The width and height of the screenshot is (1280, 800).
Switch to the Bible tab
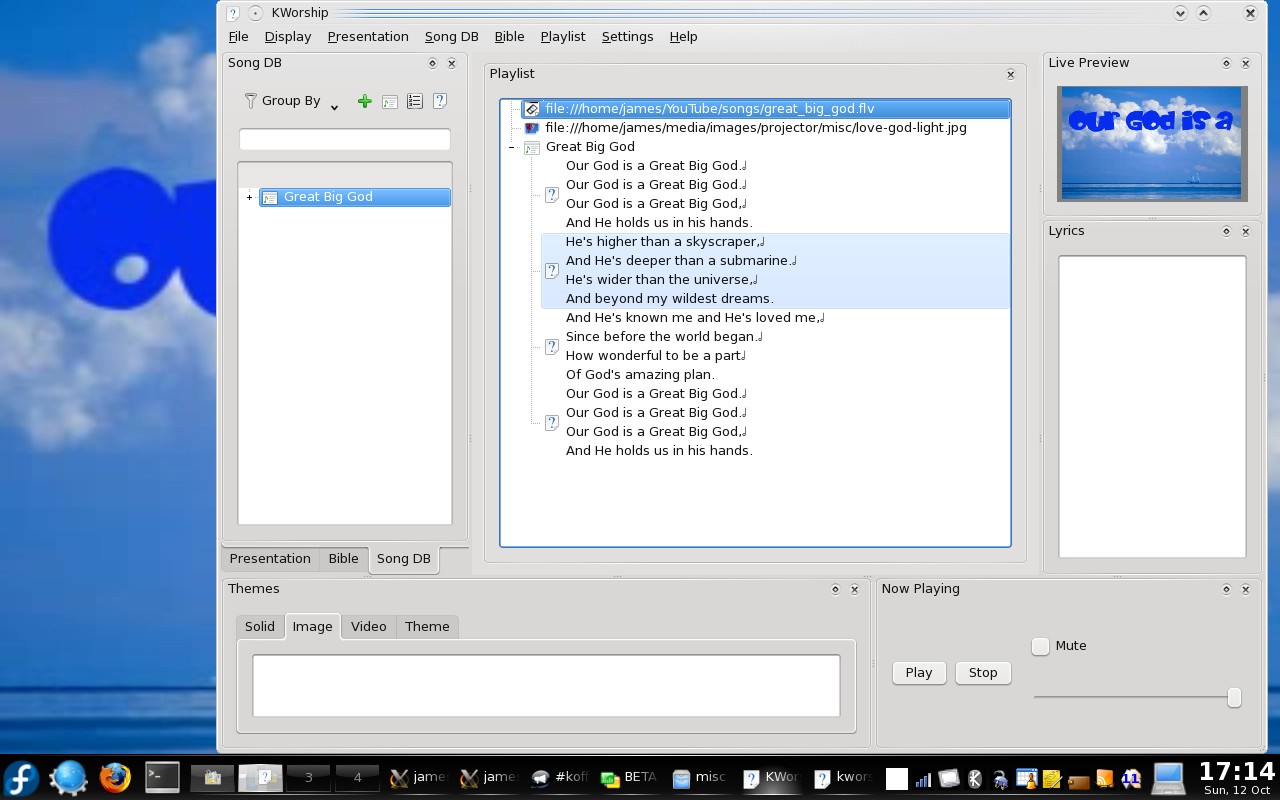tap(343, 559)
